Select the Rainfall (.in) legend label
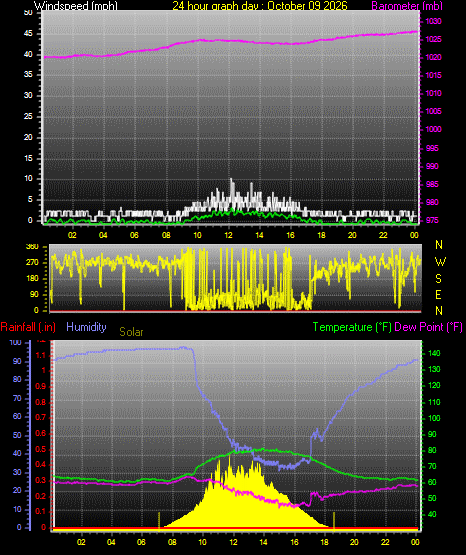466x555 pixels. click(x=28, y=327)
